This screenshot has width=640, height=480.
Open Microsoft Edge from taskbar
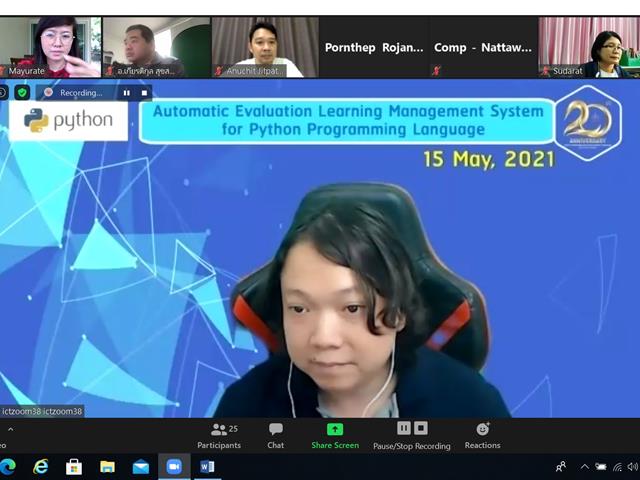7,466
